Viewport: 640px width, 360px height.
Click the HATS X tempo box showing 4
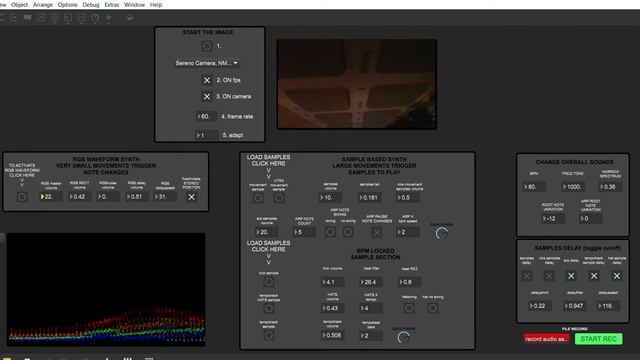(x=371, y=308)
